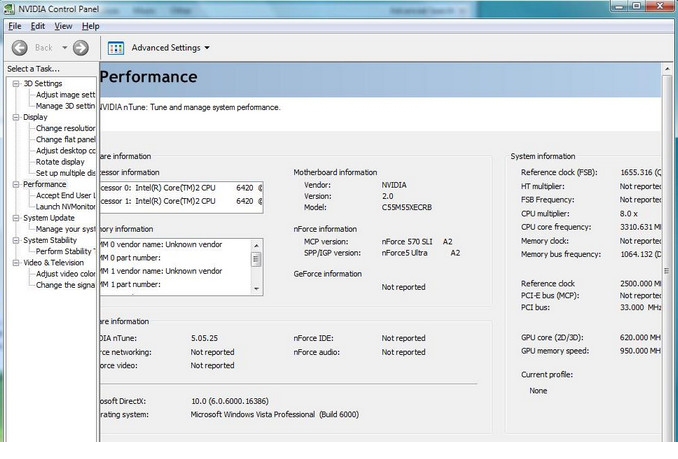Open the Back history dropdown arrow

(64, 48)
